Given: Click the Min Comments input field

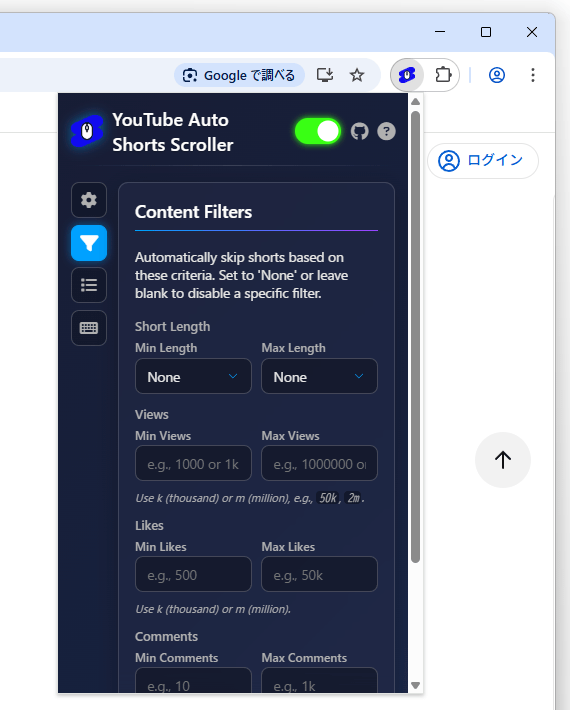Looking at the screenshot, I should tap(193, 680).
